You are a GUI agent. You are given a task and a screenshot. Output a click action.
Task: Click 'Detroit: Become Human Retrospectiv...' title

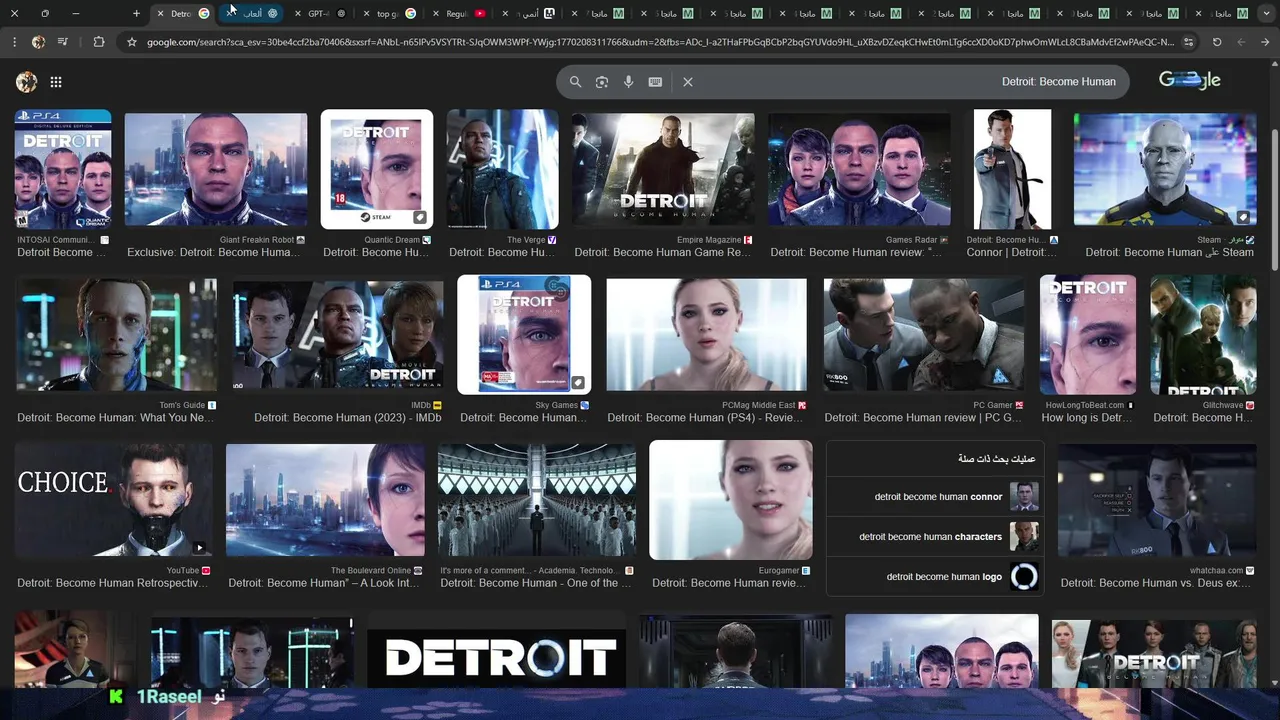113,583
